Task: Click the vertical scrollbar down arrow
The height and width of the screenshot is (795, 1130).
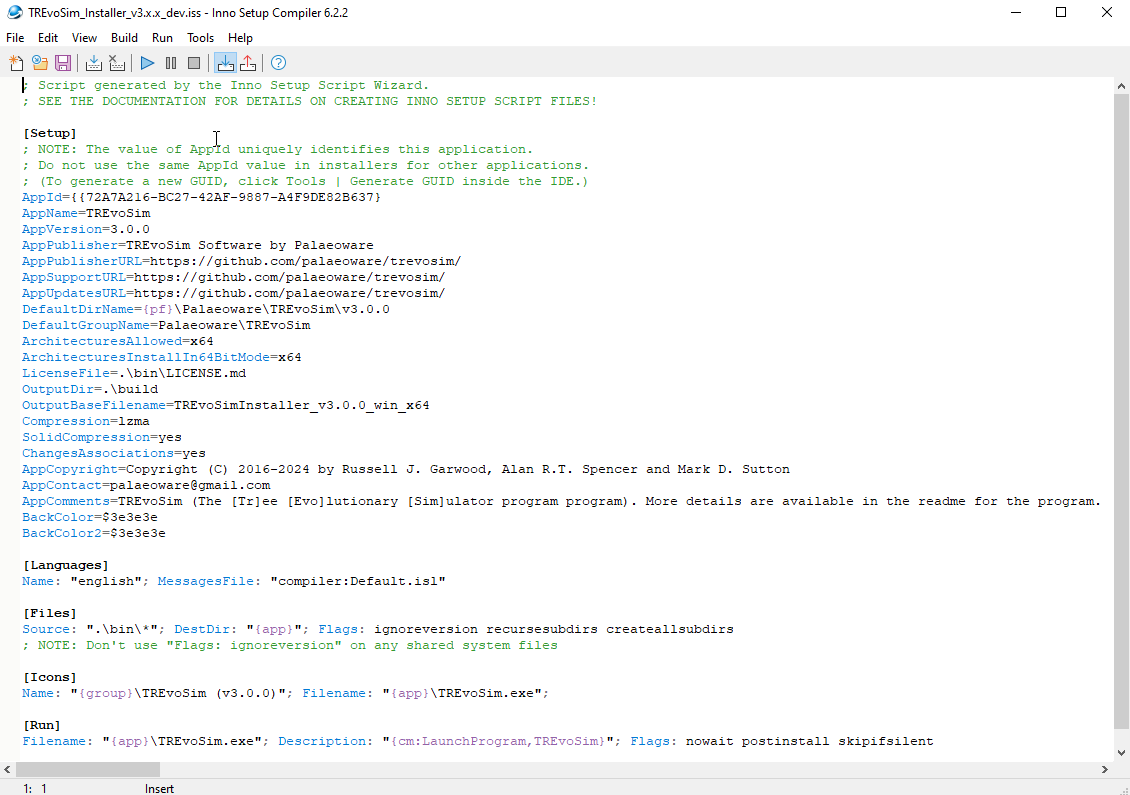Action: coord(1121,752)
